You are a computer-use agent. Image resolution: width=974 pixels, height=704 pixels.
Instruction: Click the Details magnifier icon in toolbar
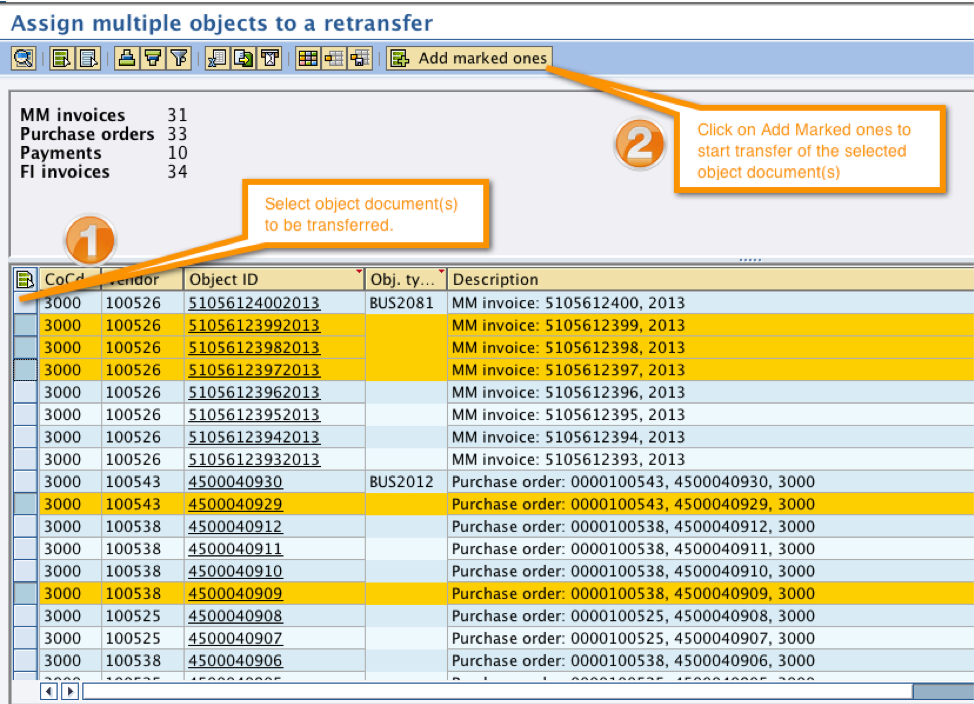[23, 59]
